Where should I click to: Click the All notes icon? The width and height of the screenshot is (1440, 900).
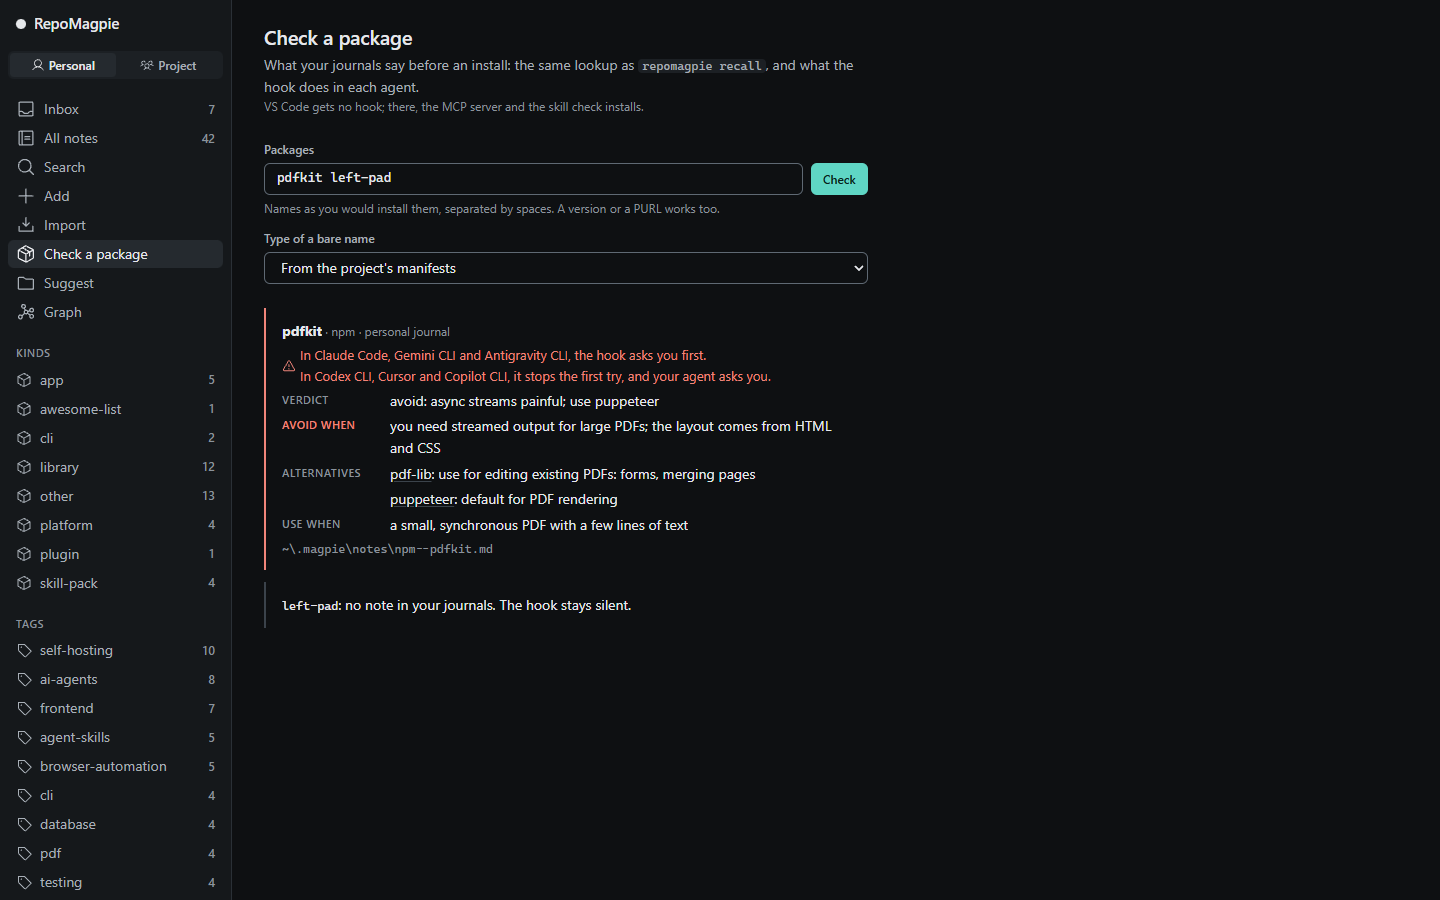[x=26, y=138]
